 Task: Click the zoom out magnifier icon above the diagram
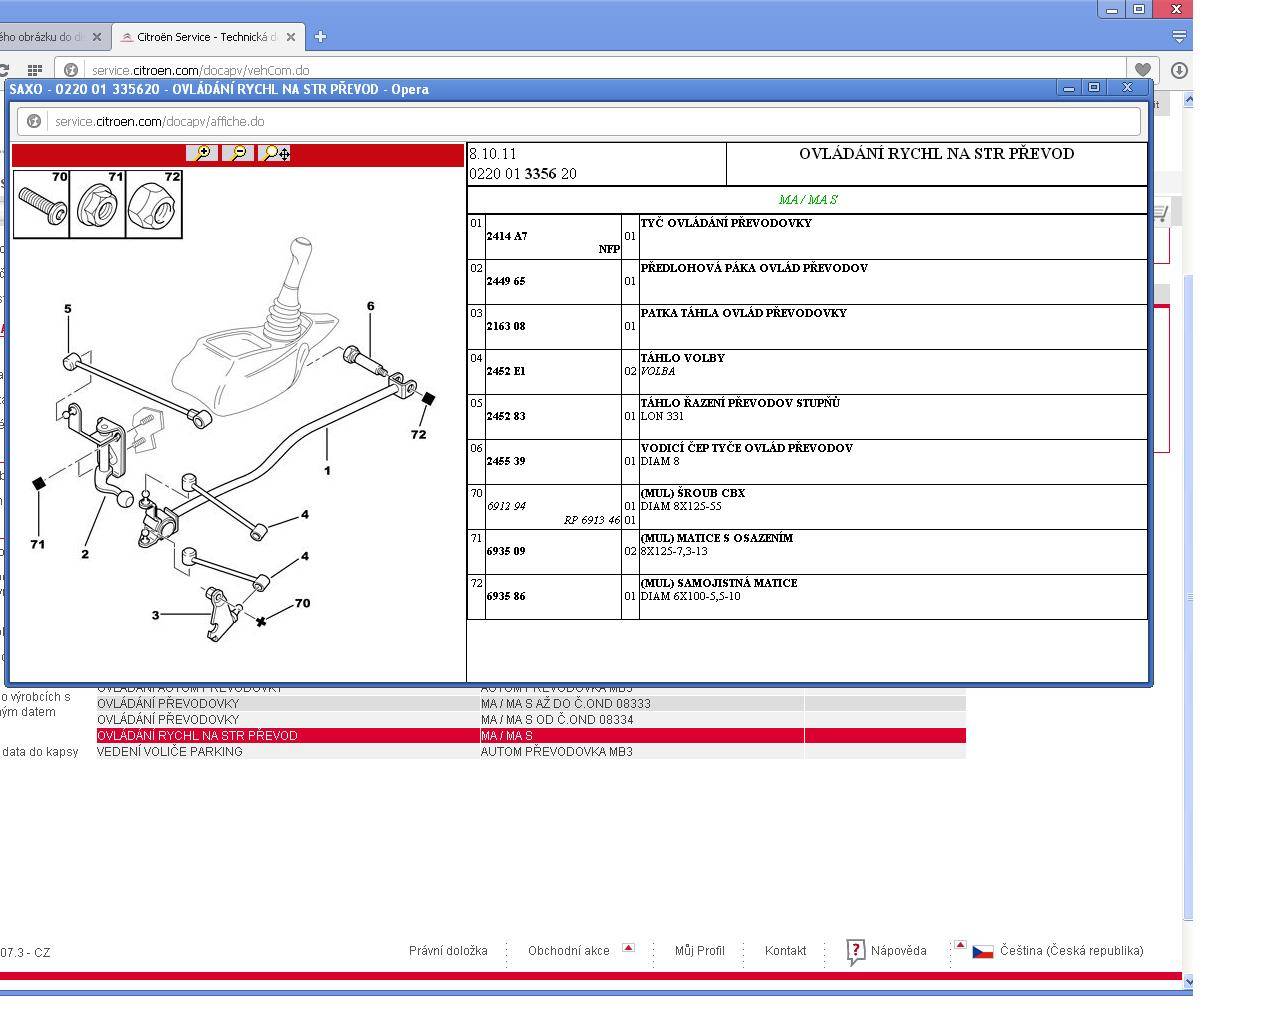pyautogui.click(x=238, y=153)
